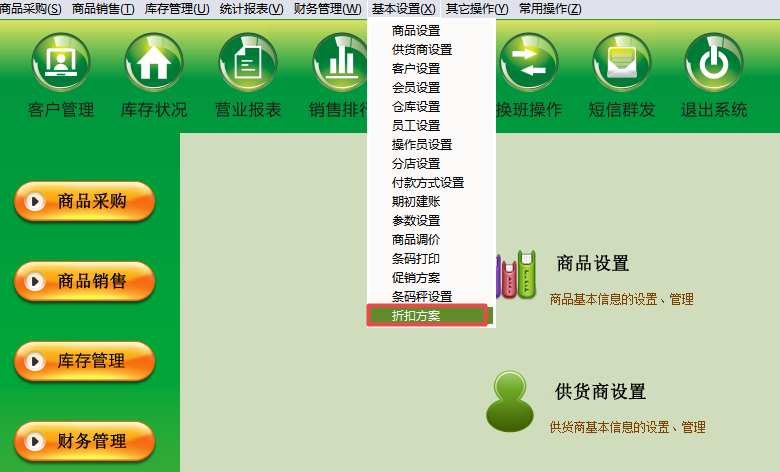Open the 常用操作(Z) menu
Screen dimensions: 780x472
tap(550, 9)
